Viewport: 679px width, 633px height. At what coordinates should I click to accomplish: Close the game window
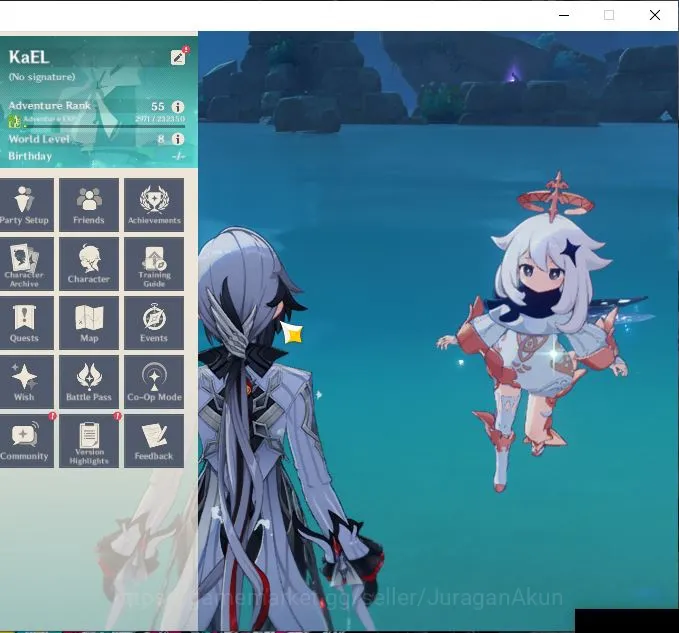pos(655,15)
